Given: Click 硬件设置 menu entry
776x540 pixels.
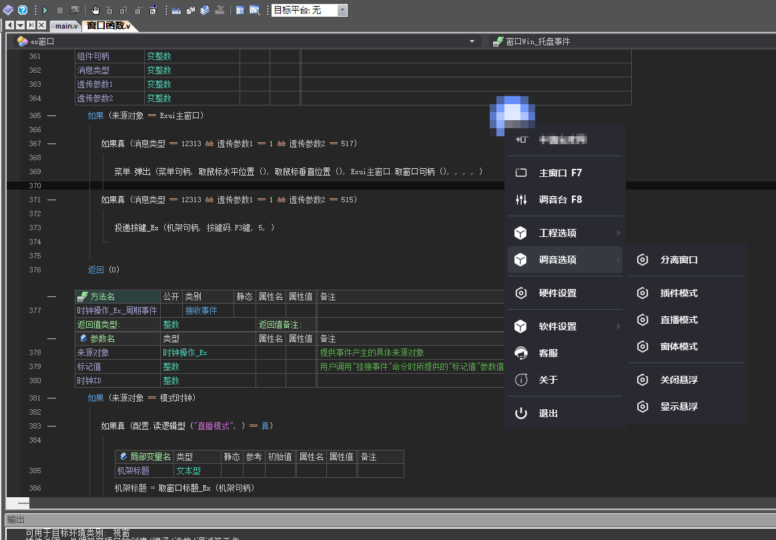Looking at the screenshot, I should click(558, 293).
